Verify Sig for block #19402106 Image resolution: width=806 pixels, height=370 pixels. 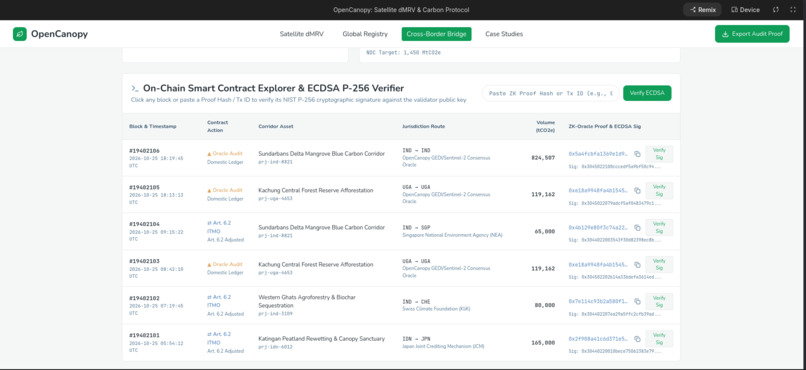(659, 154)
